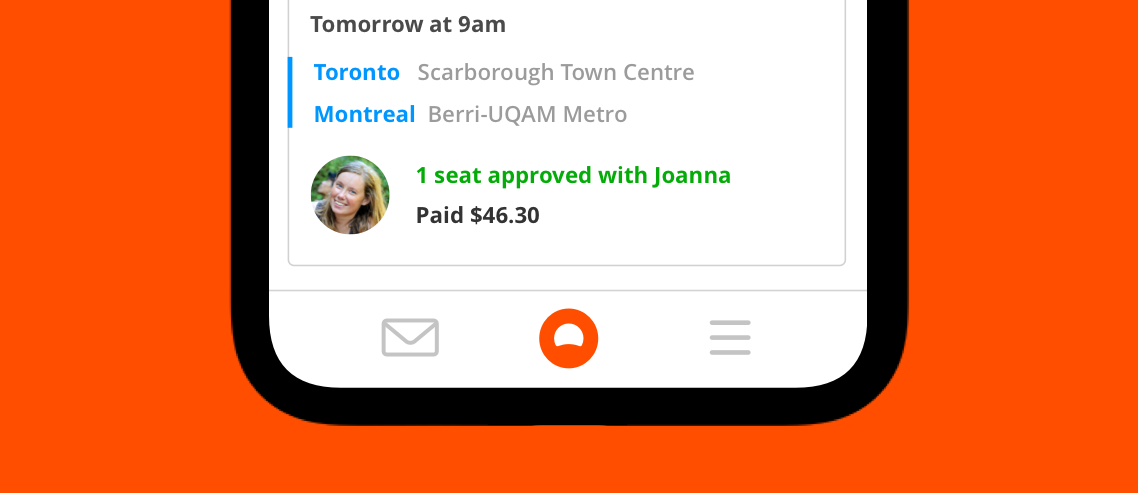
Task: Click nav bar space between logo and menu
Action: coord(654,338)
